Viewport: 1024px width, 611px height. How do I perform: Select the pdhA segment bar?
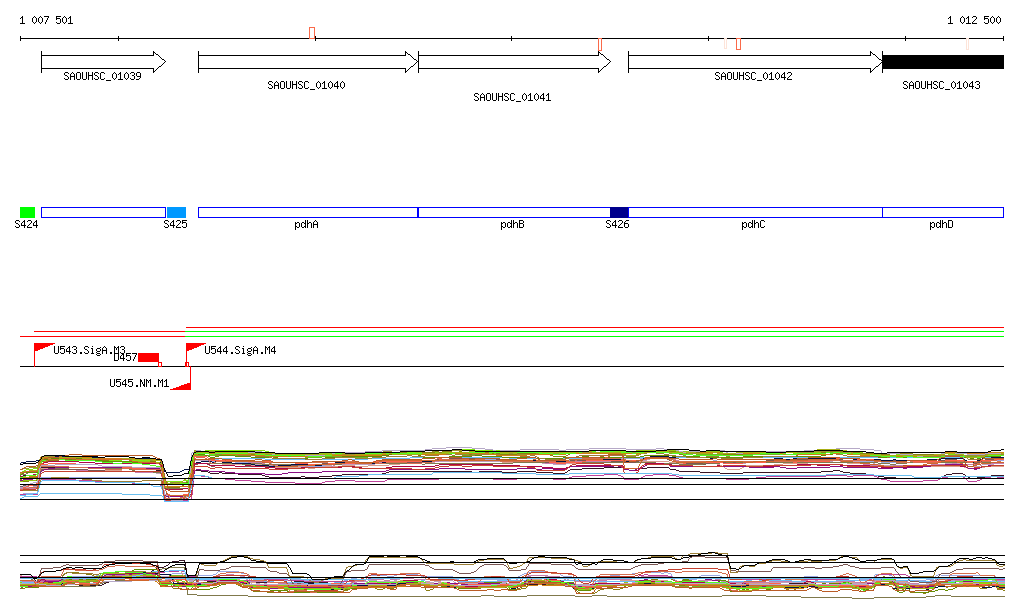click(x=307, y=212)
